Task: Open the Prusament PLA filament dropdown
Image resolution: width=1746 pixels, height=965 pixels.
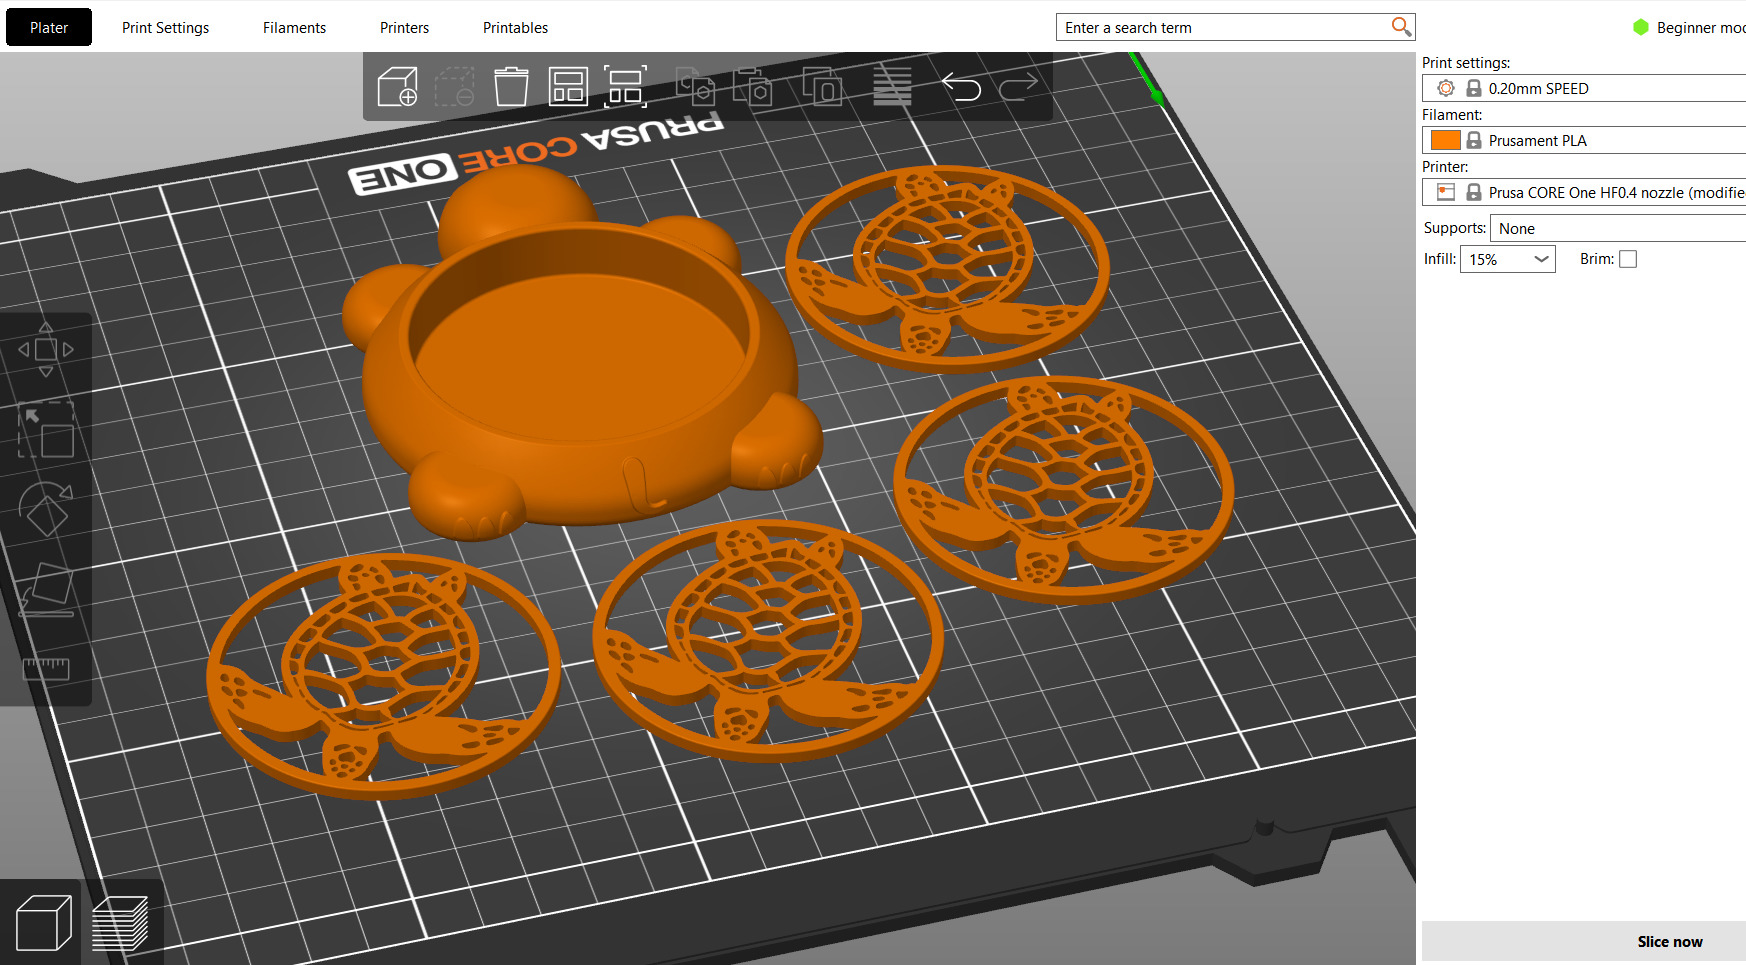Action: 1584,140
